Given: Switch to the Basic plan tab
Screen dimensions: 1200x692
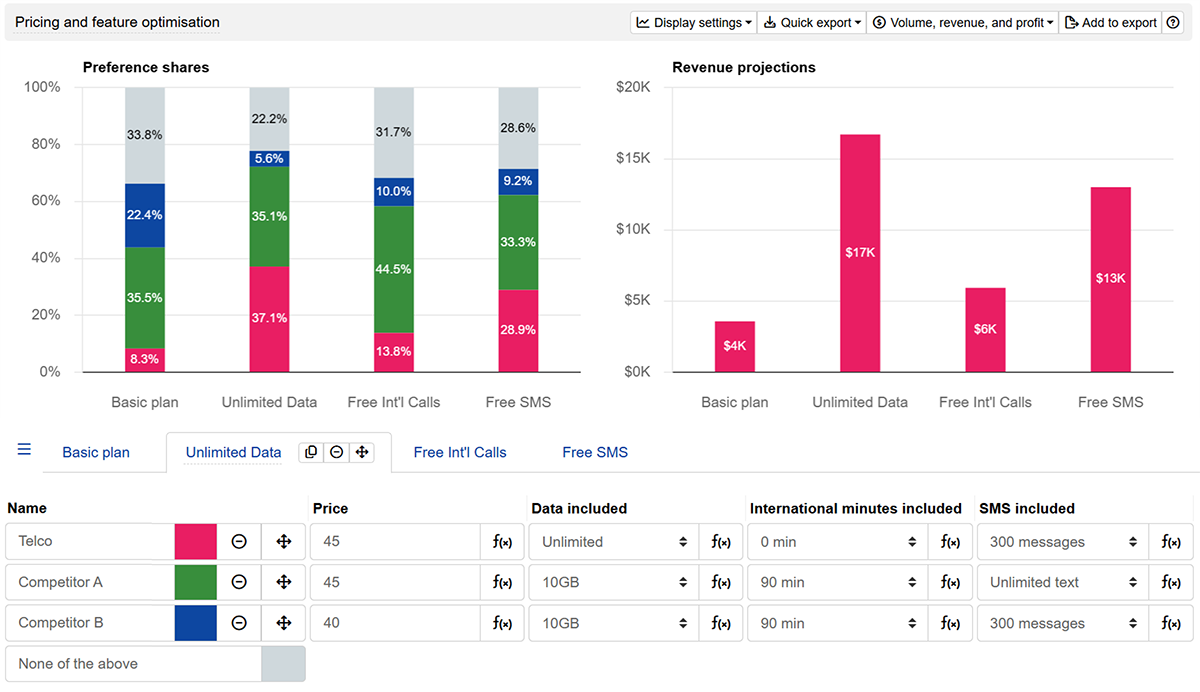Looking at the screenshot, I should (96, 452).
